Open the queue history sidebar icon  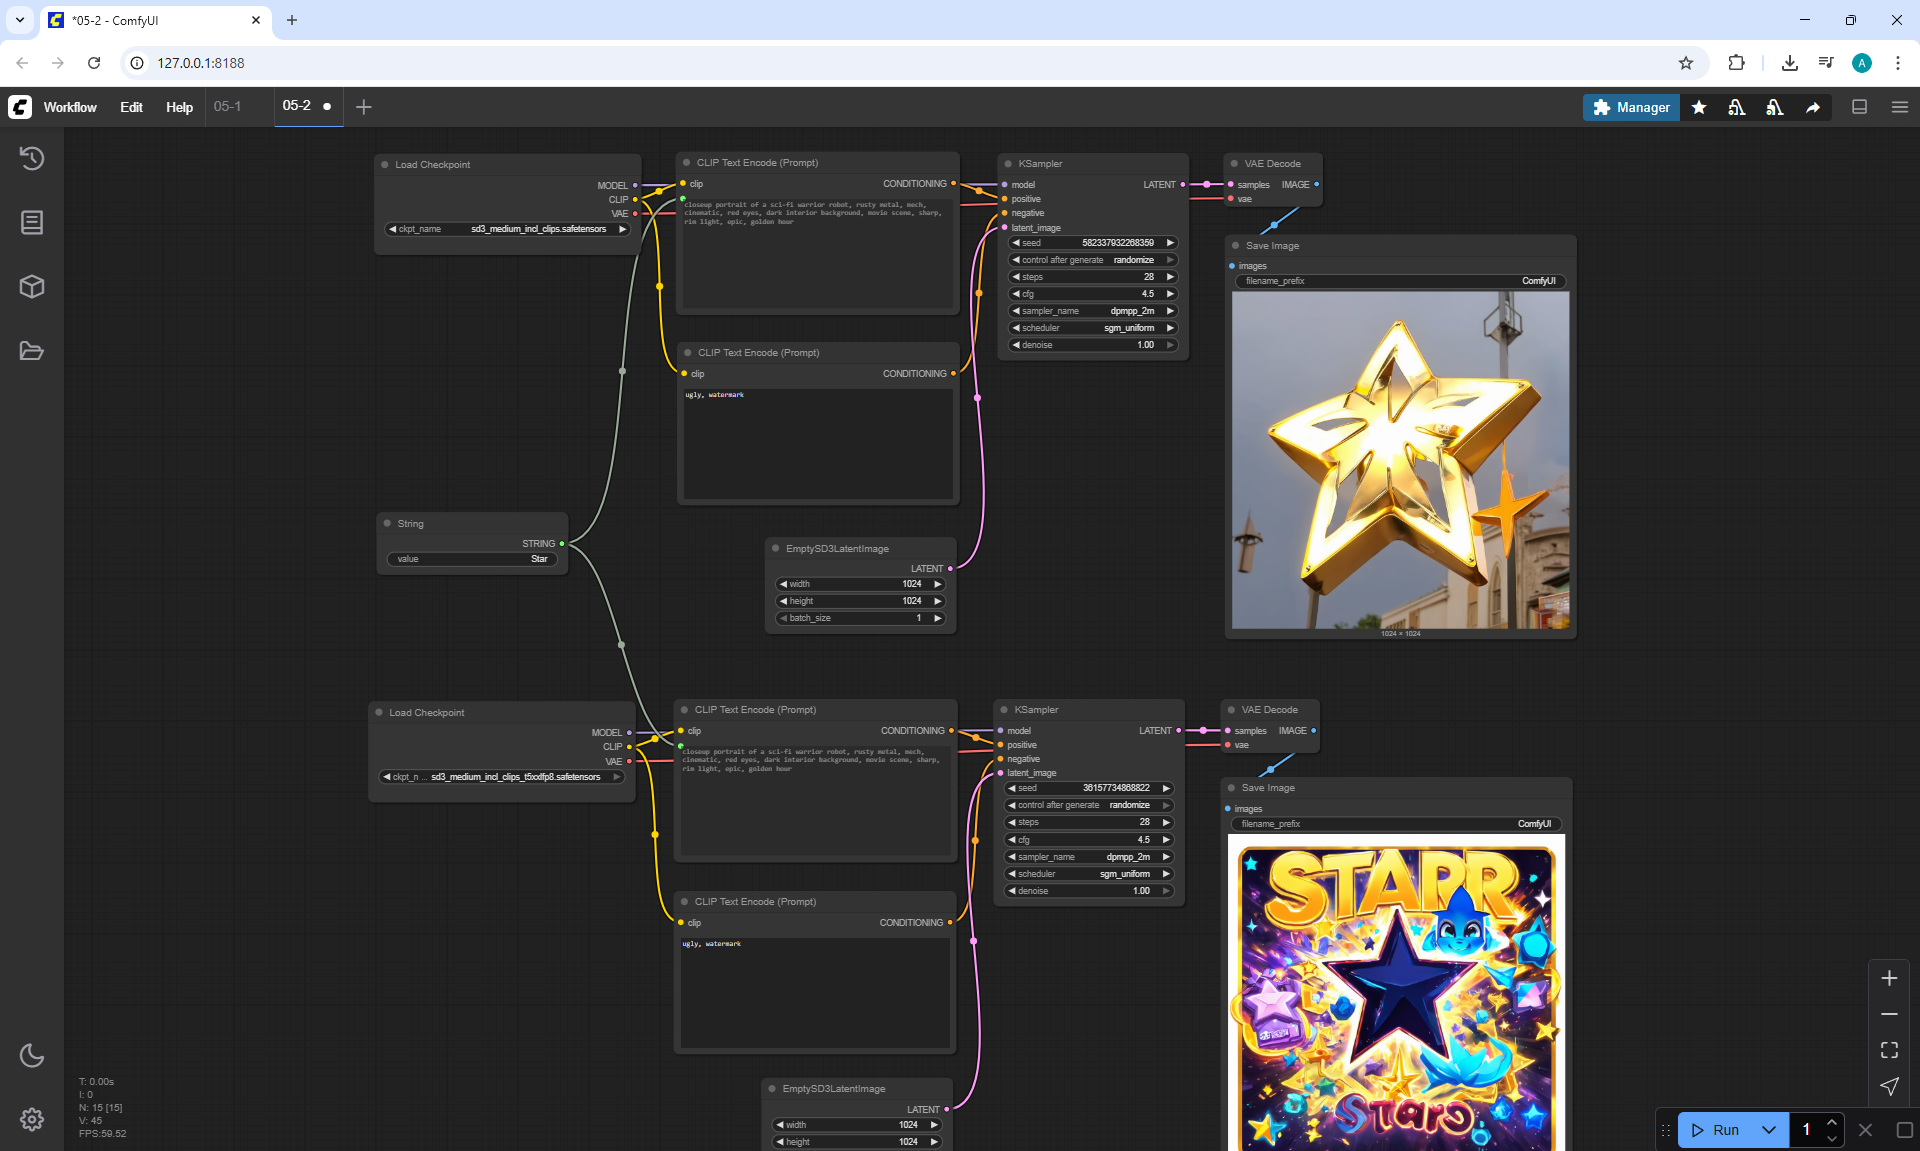click(x=32, y=158)
